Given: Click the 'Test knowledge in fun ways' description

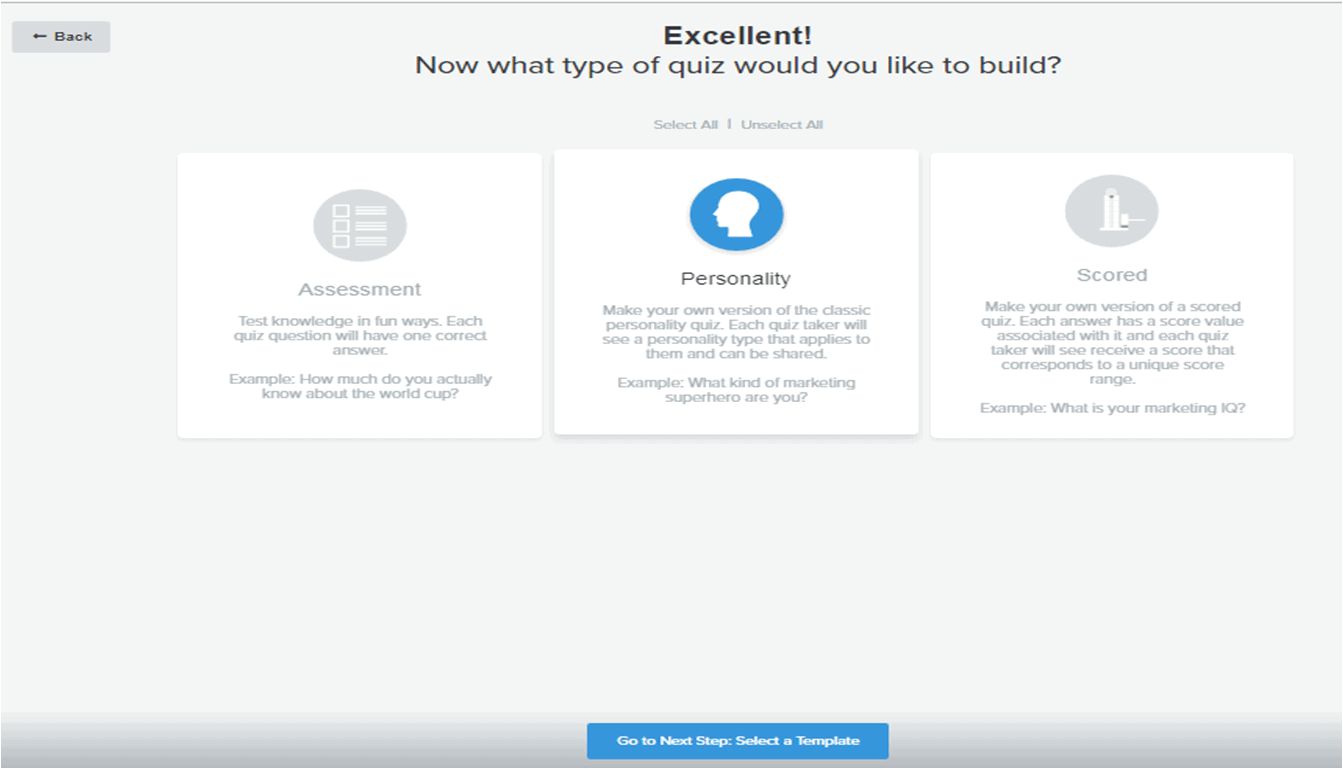Looking at the screenshot, I should click(360, 336).
